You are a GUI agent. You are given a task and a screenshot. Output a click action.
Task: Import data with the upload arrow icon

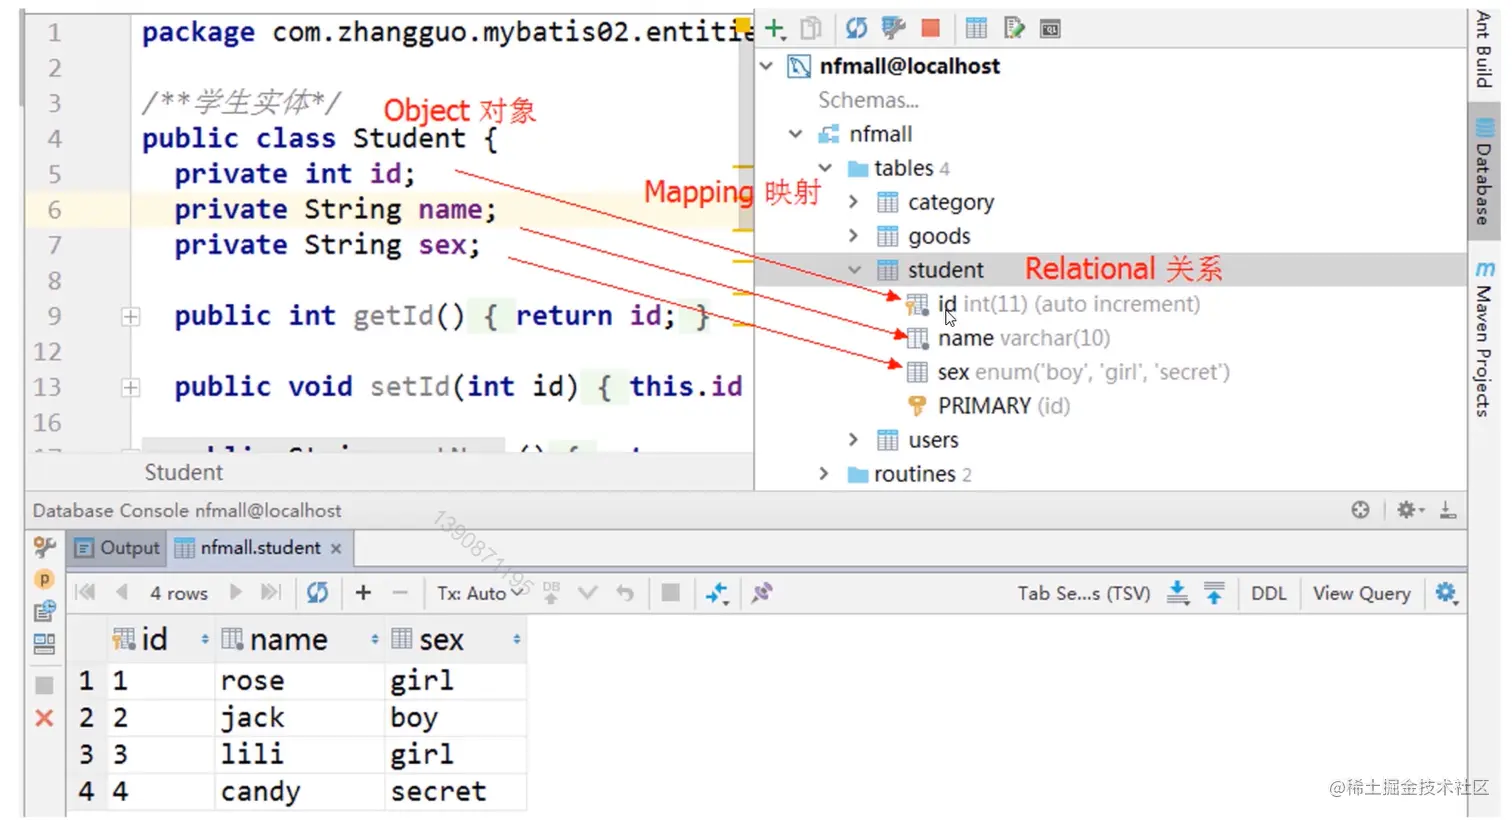1214,593
